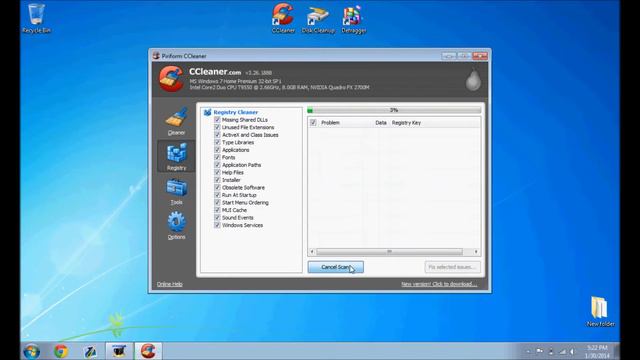This screenshot has height=360, width=640.
Task: Toggle ActiveX and Class Issues checkbox
Action: [x=217, y=135]
